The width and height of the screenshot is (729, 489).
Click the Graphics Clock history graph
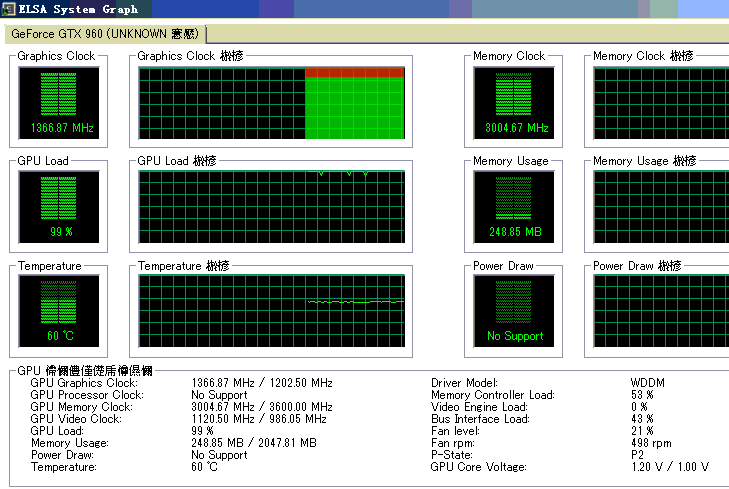coord(272,103)
